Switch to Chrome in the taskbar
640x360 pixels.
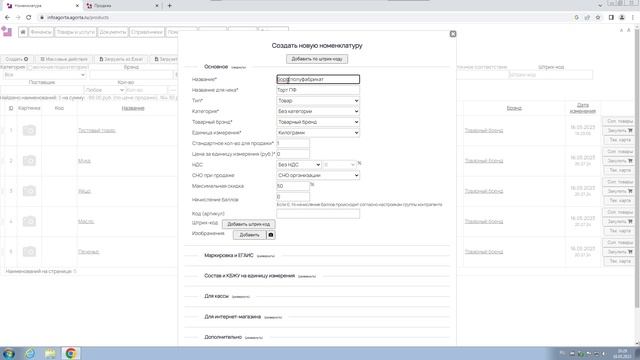tap(71, 353)
